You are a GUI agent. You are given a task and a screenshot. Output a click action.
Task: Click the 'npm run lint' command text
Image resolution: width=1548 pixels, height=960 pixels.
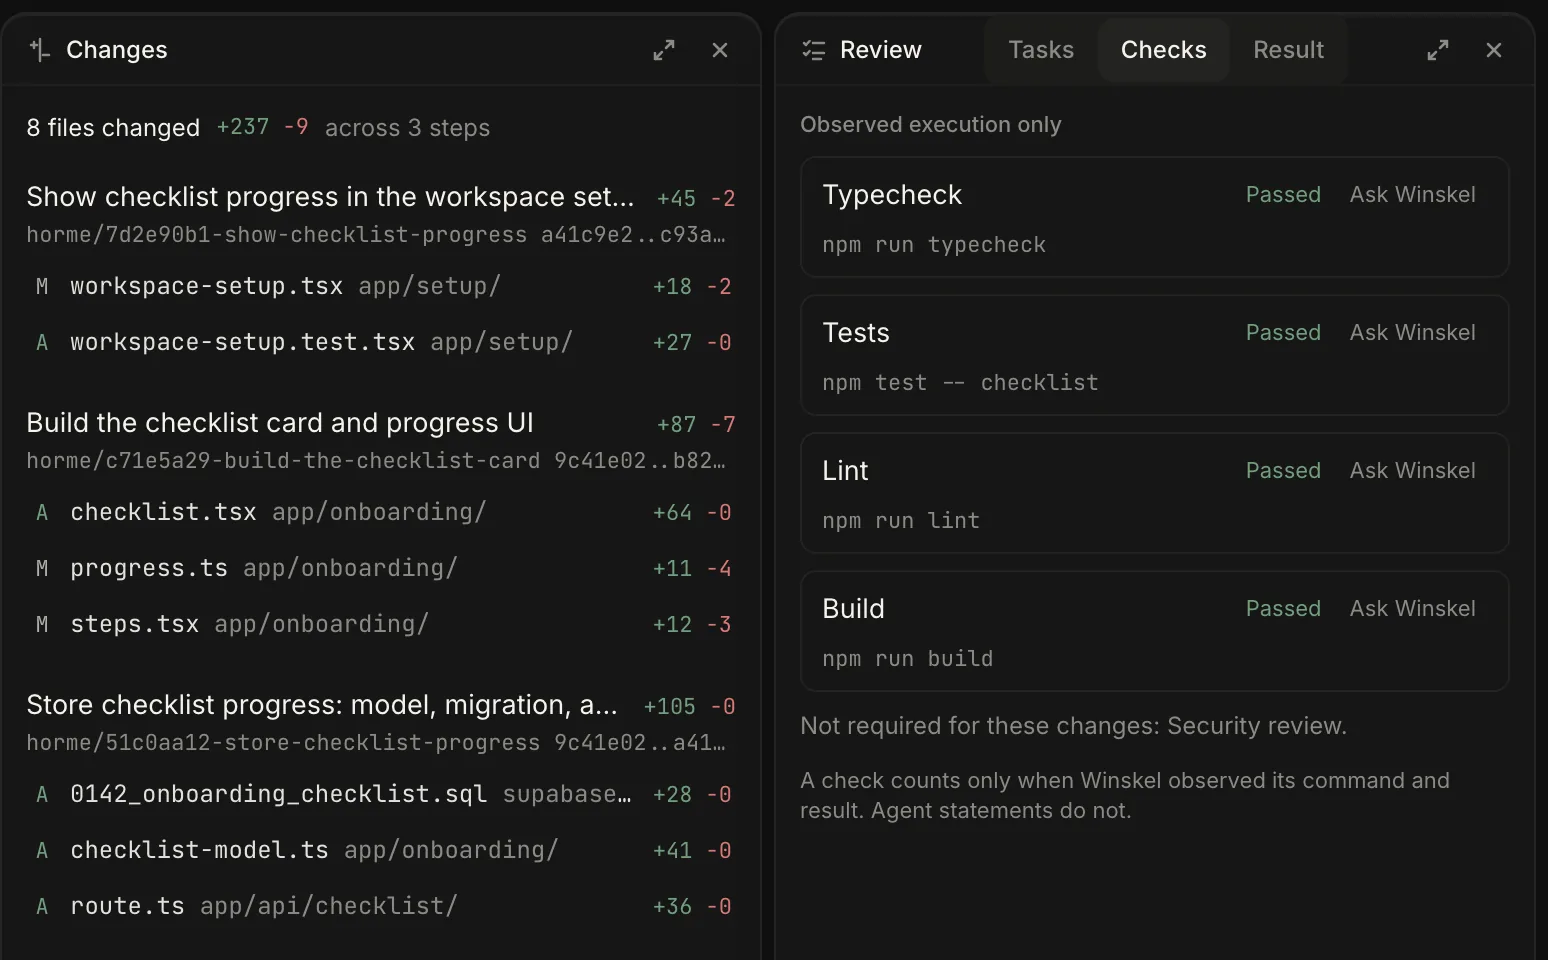coord(901,521)
